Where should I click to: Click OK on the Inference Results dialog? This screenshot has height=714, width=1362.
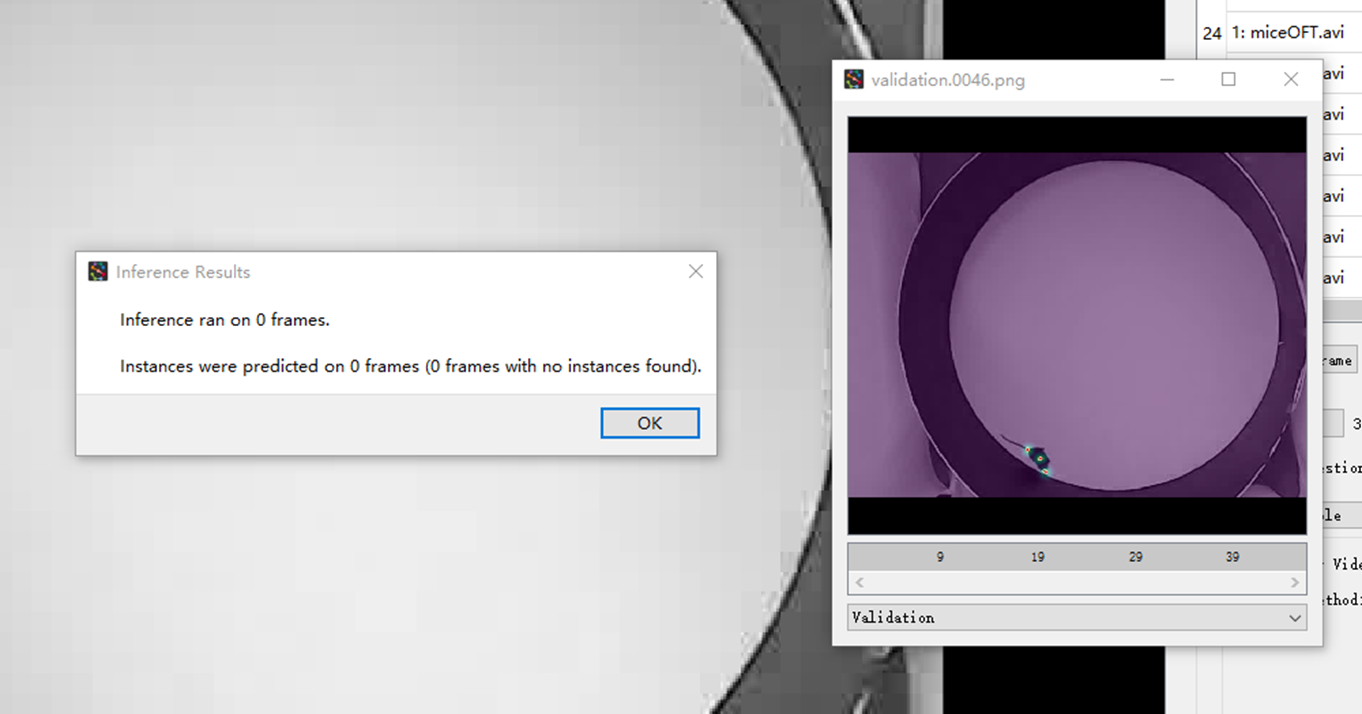649,422
